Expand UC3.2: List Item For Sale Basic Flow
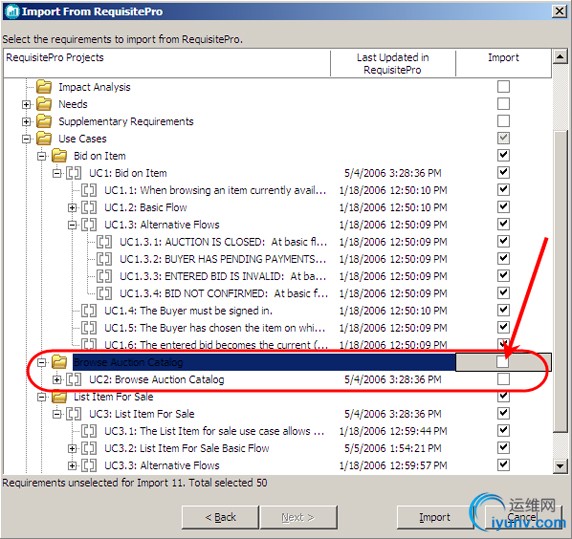 point(72,448)
